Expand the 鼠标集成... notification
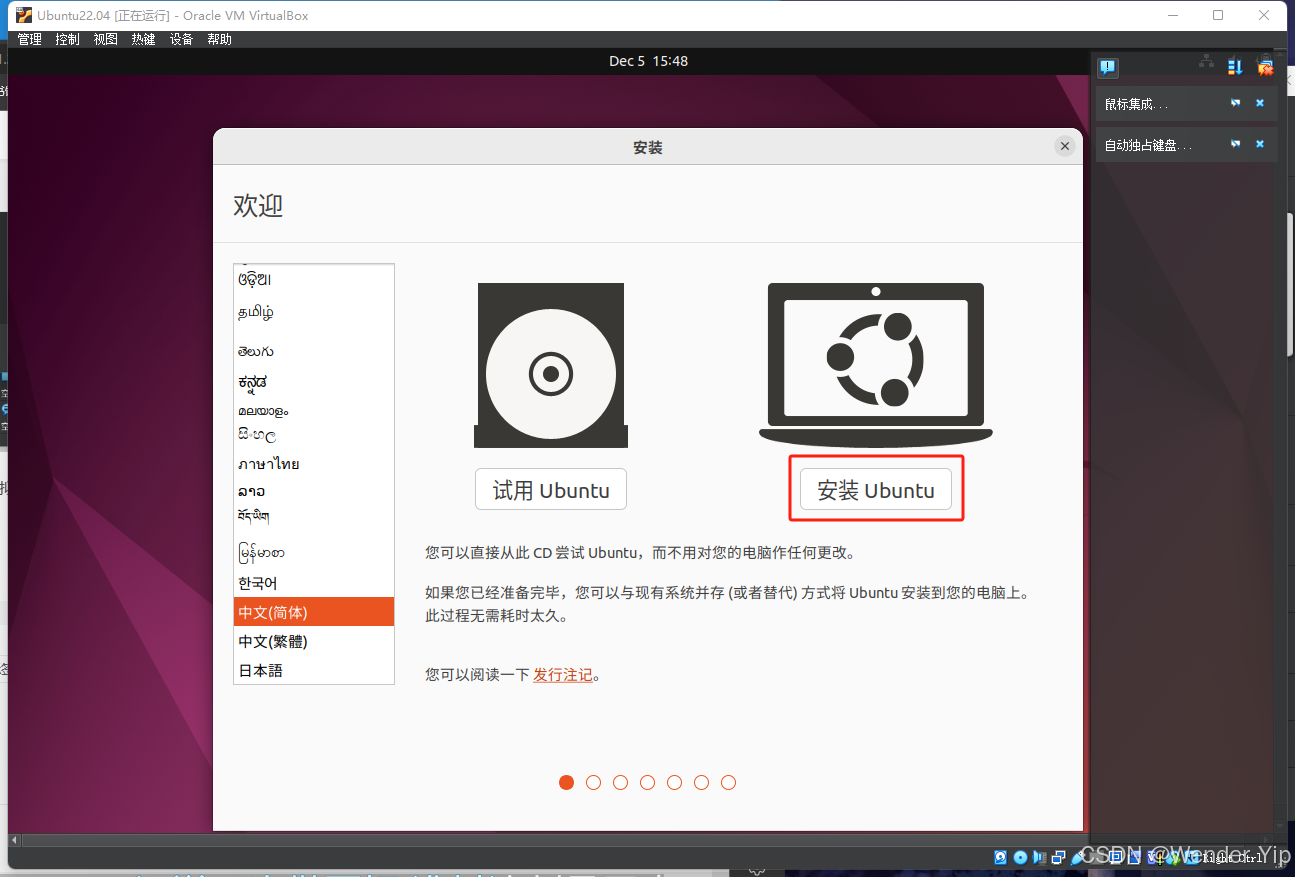The image size is (1295, 877). 1187,103
